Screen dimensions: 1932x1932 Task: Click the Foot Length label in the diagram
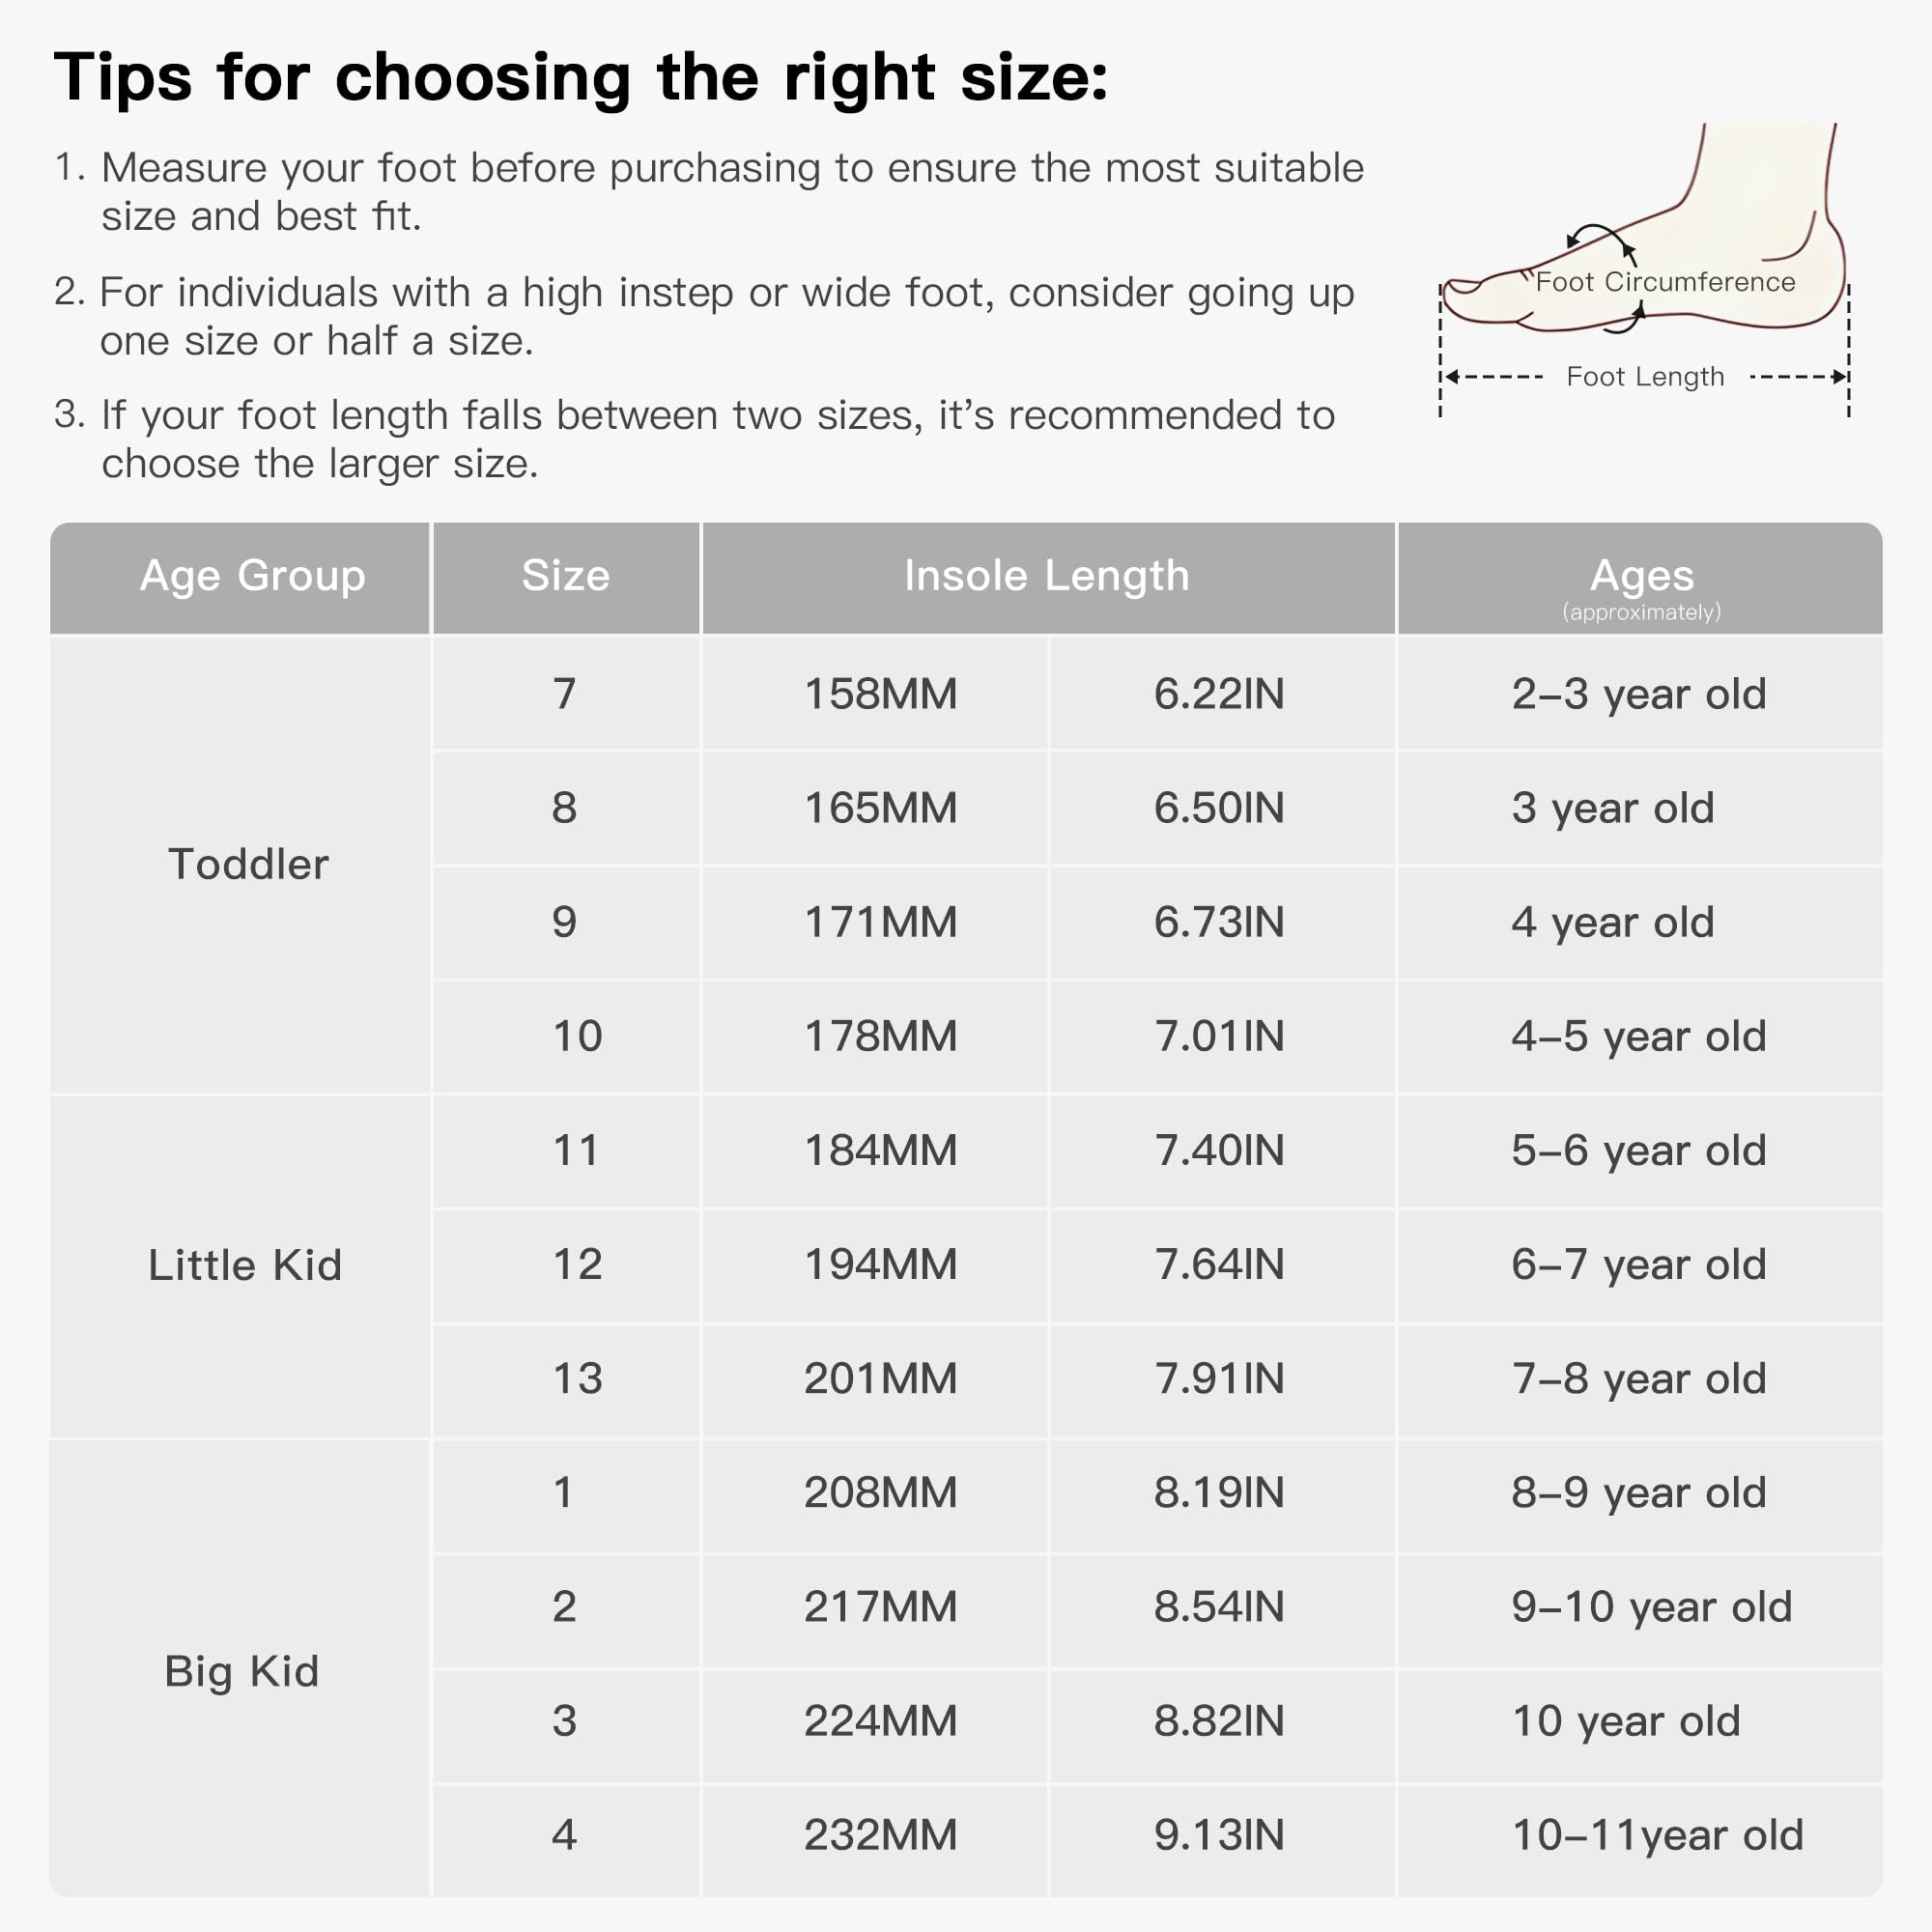[1645, 377]
